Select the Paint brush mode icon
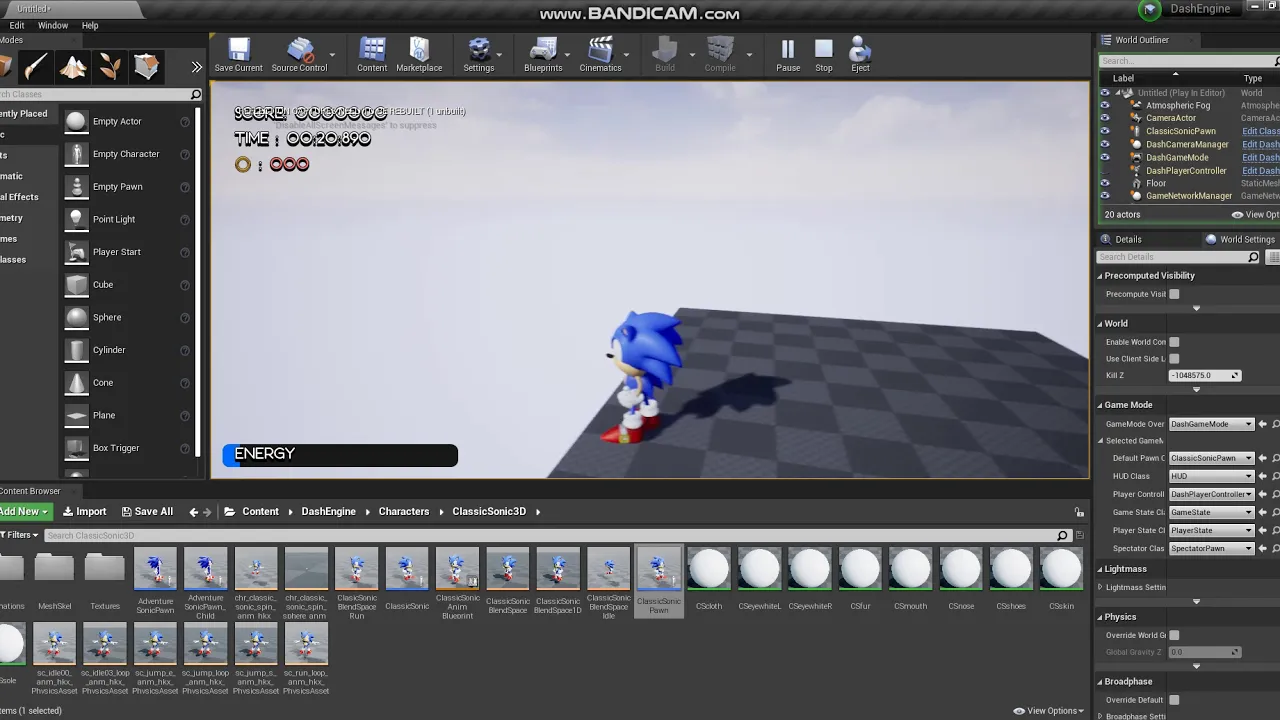Screen dimensions: 1280x720 pyautogui.click(x=36, y=67)
